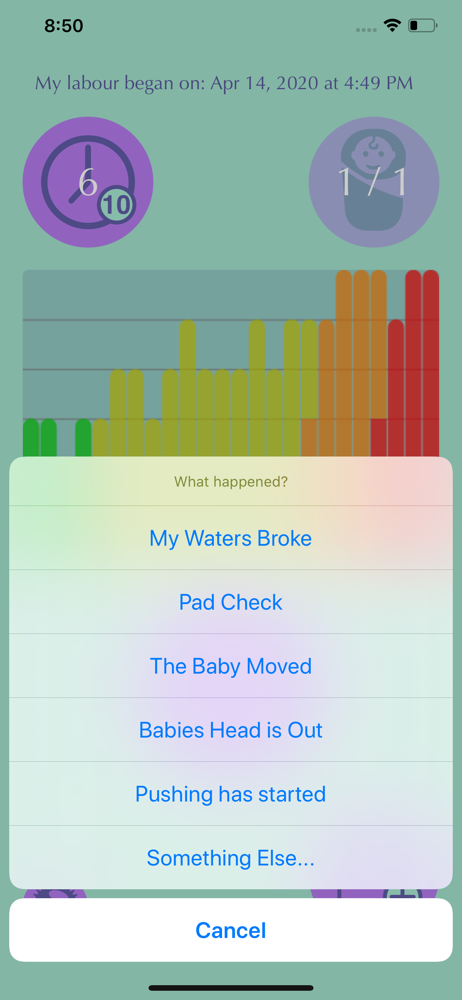Select My Waters Broke option
The width and height of the screenshot is (462, 1000).
231,538
